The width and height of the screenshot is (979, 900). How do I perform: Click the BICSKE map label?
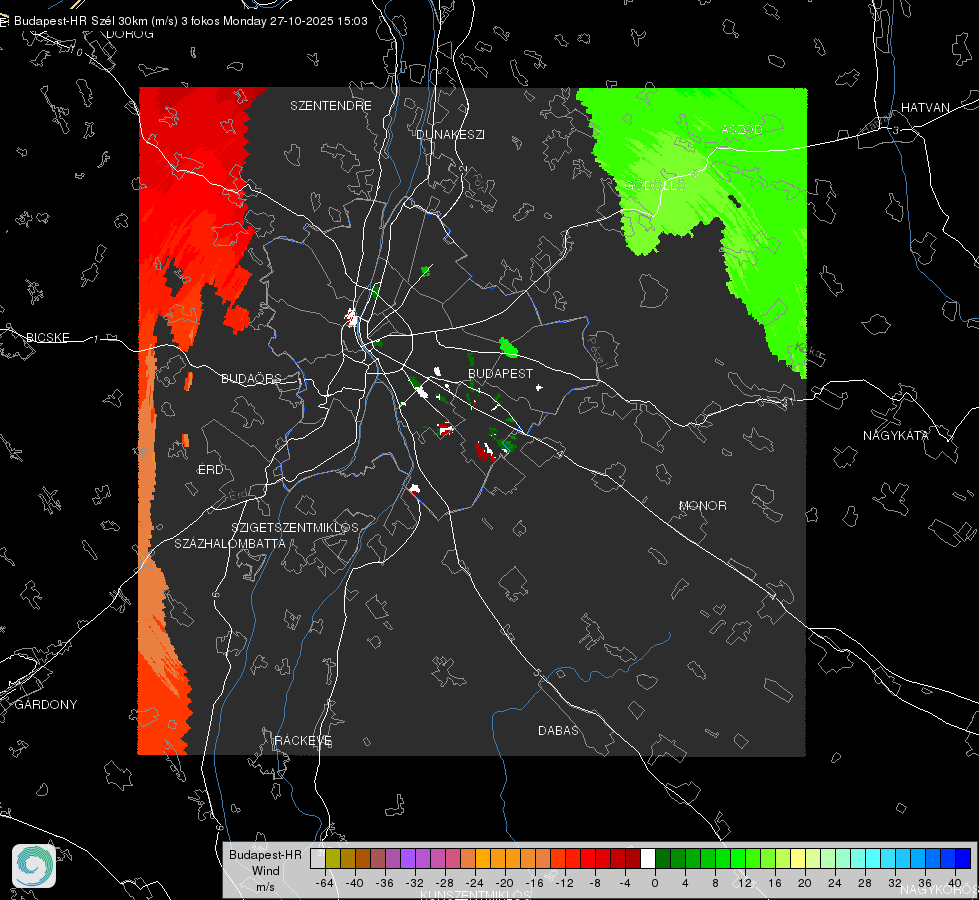click(47, 337)
